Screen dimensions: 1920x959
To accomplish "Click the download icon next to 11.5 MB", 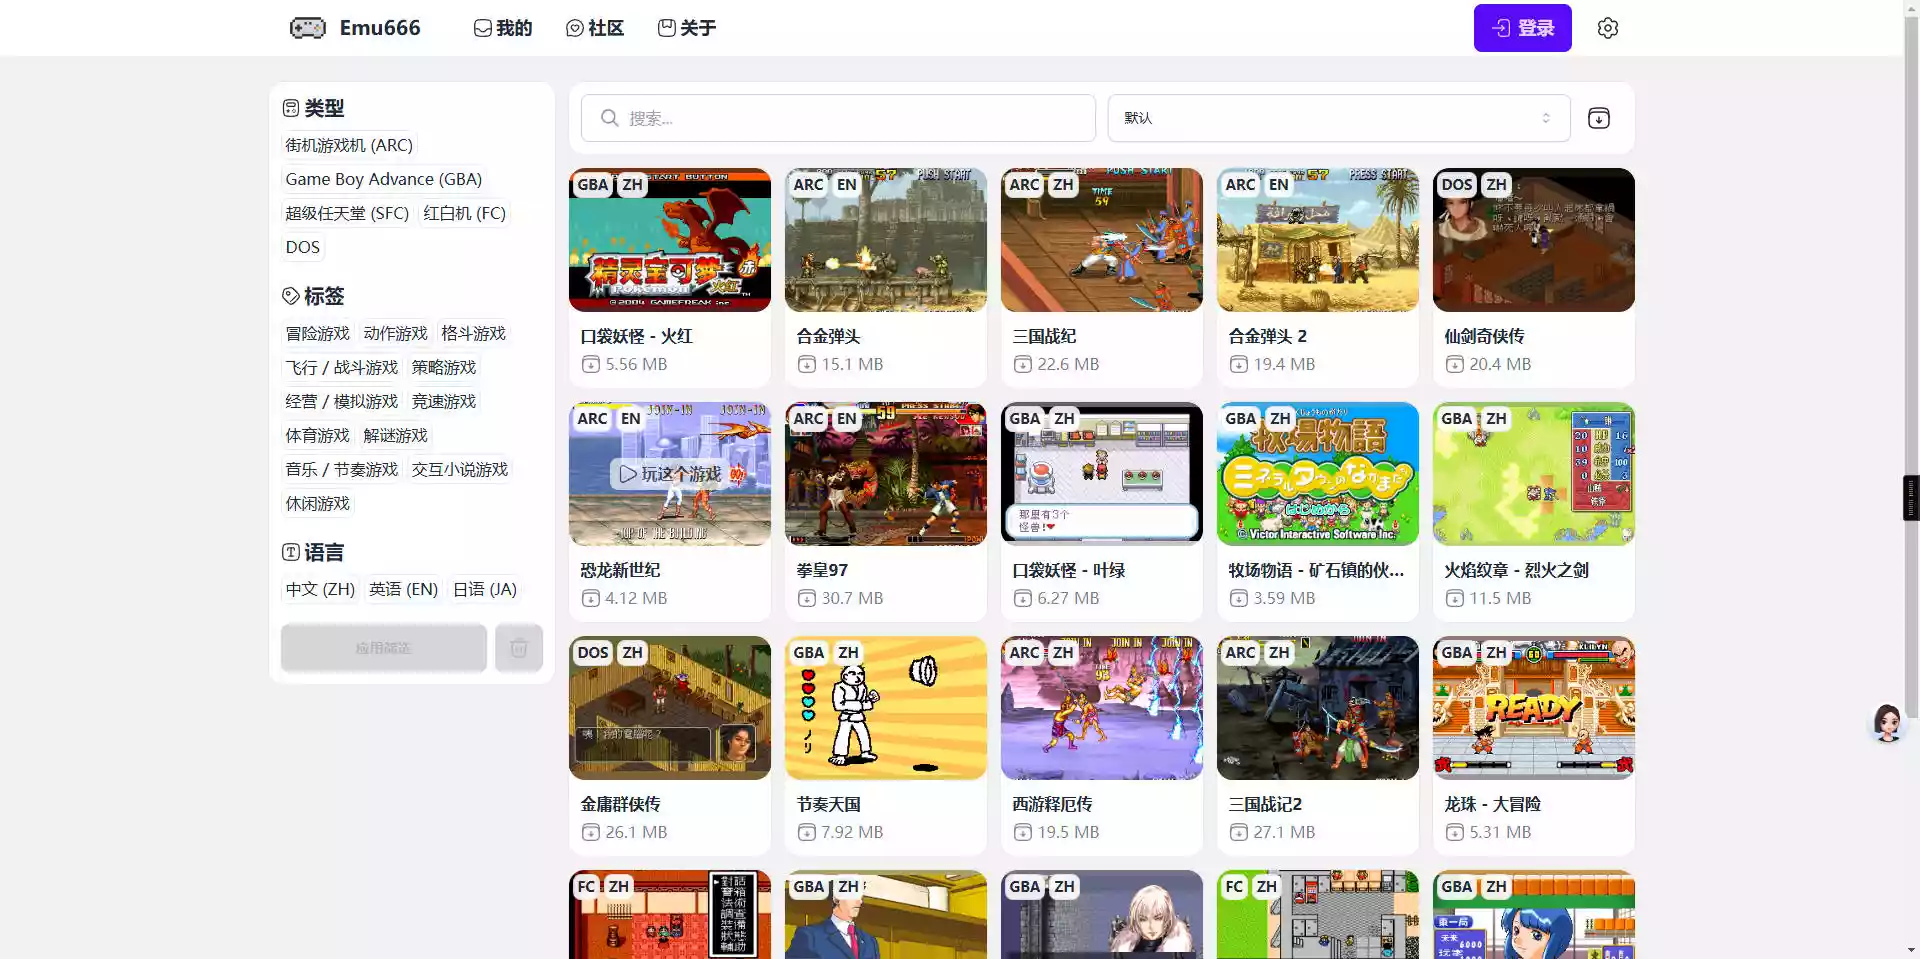I will (x=1455, y=599).
